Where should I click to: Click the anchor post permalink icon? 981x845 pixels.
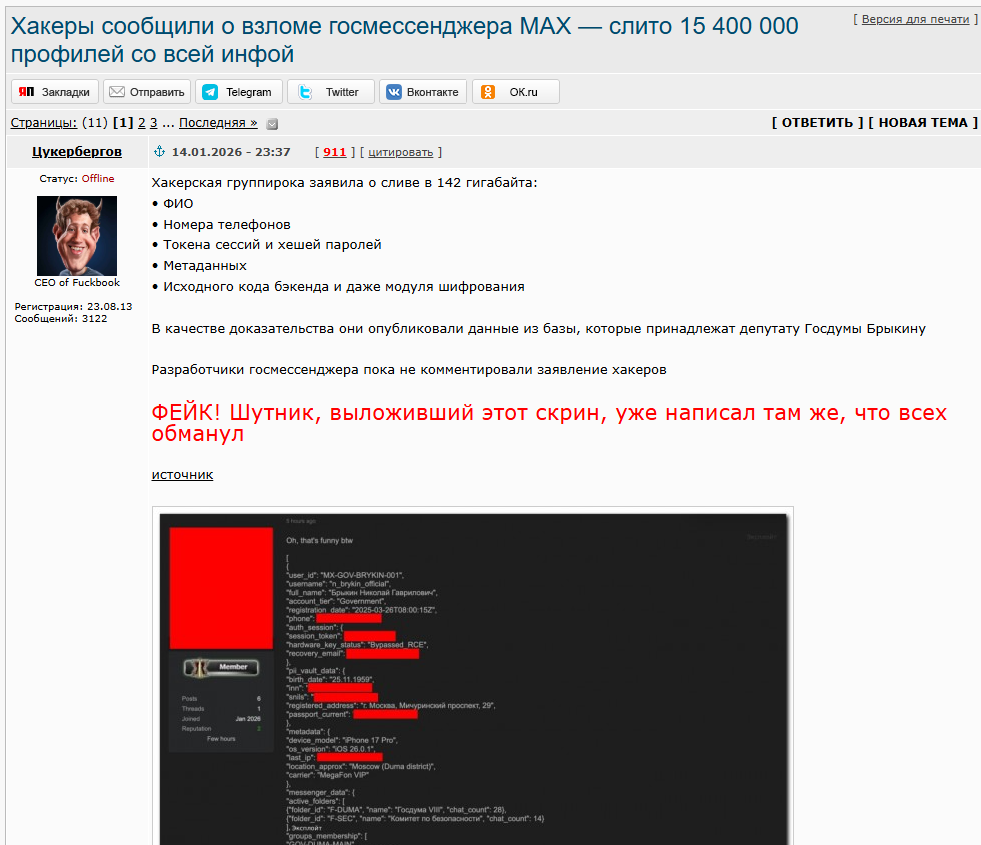[x=160, y=151]
